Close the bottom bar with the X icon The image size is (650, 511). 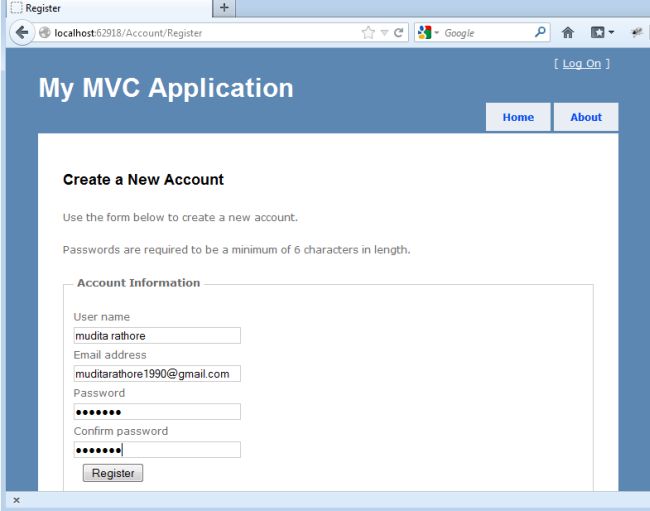(x=16, y=500)
